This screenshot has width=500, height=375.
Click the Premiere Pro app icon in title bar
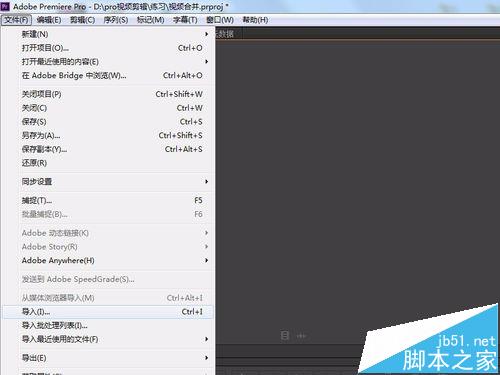tap(5, 6)
